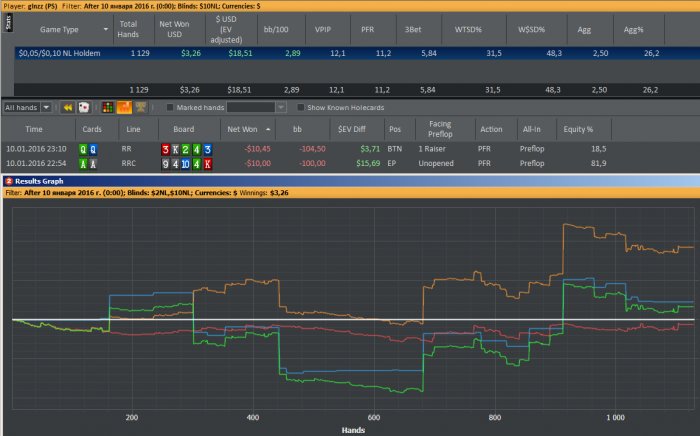Click inside the Marked hands filter field
This screenshot has height=436, width=700.
(x=251, y=108)
